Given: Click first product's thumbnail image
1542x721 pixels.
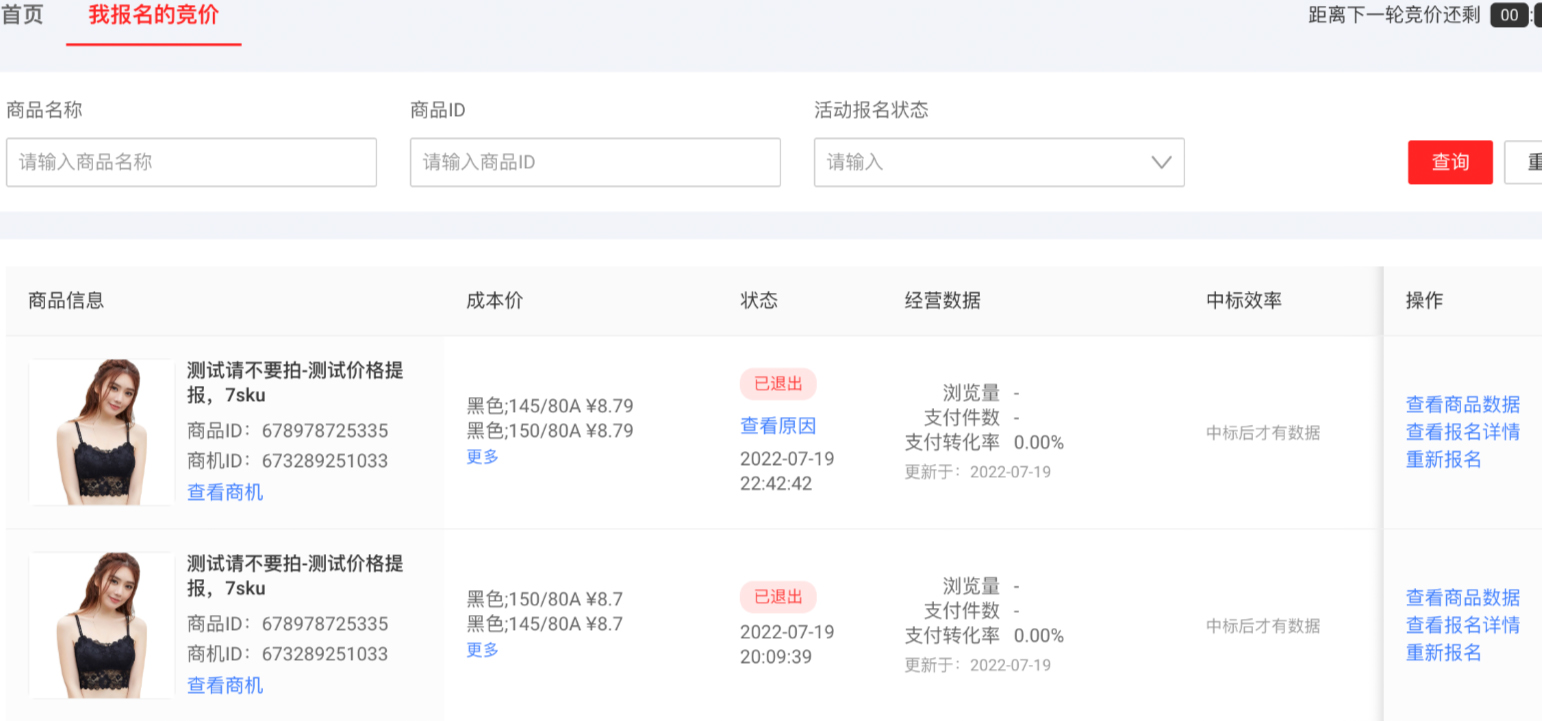Looking at the screenshot, I should [x=101, y=432].
